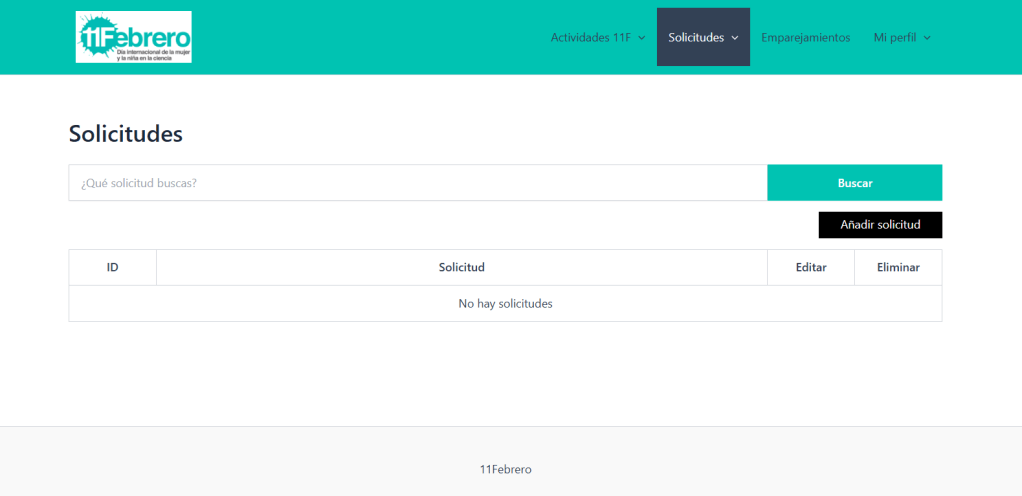
Task: Expand the Mi perfil chevron arrow
Action: click(x=927, y=38)
